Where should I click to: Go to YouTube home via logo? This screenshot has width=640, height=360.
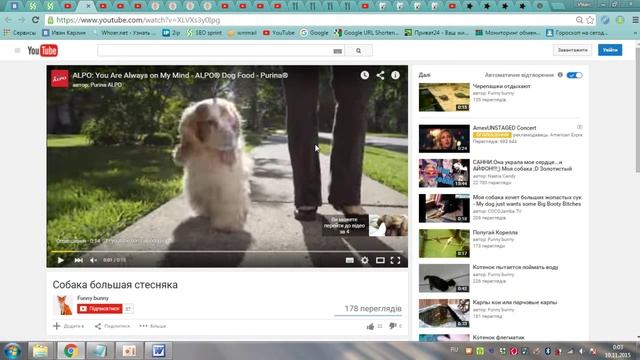pos(42,51)
